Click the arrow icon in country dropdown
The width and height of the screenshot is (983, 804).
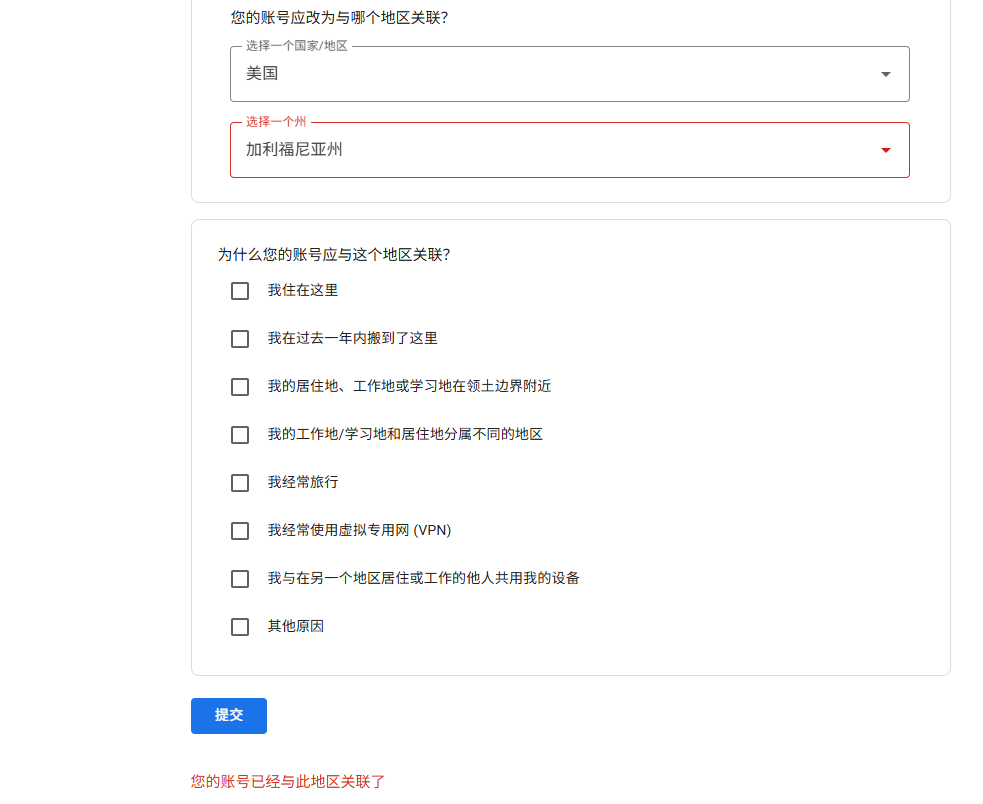point(885,75)
